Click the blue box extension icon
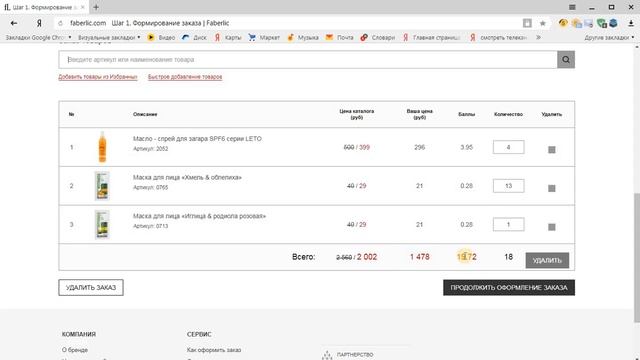The height and width of the screenshot is (360, 640). click(x=613, y=23)
